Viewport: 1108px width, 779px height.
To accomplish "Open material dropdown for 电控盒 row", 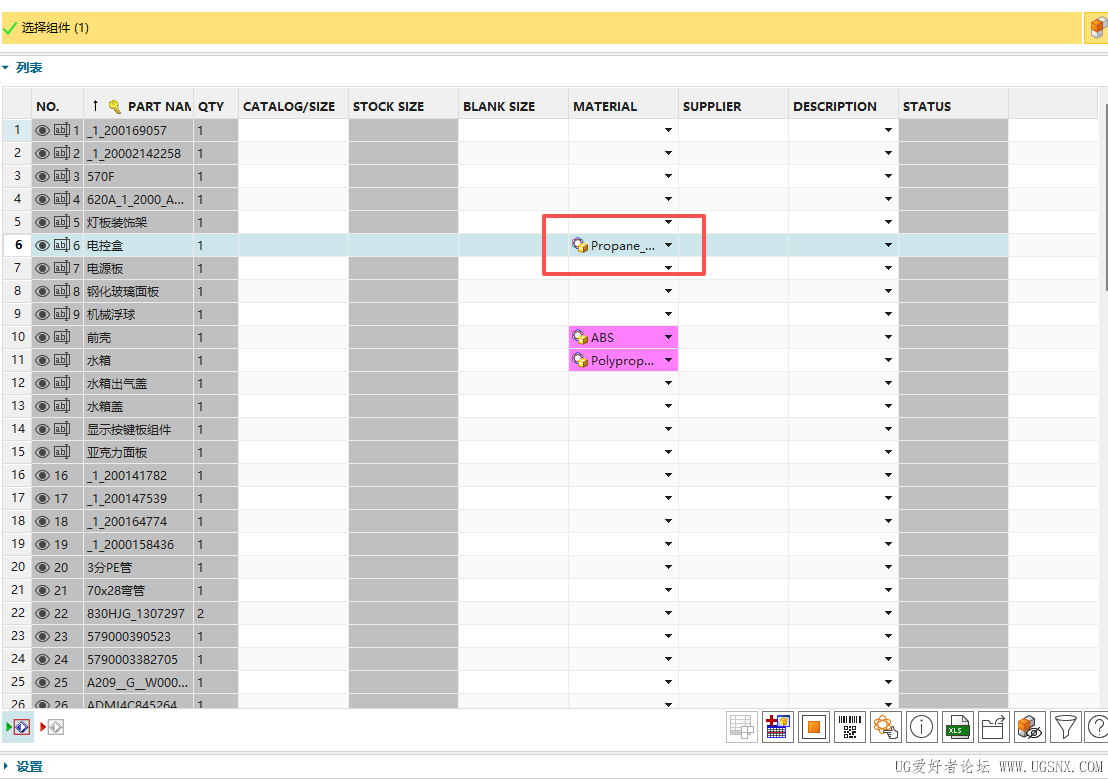I will point(668,245).
